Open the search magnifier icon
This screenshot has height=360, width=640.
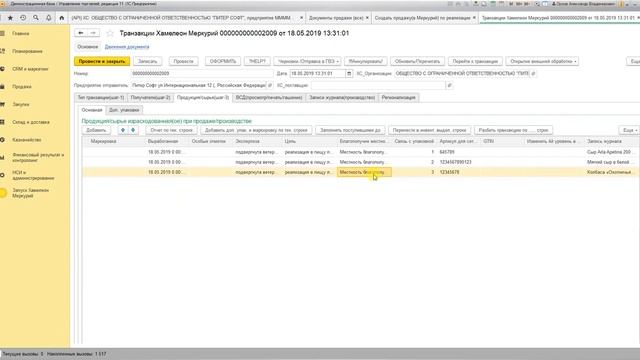pyautogui.click(x=36, y=18)
